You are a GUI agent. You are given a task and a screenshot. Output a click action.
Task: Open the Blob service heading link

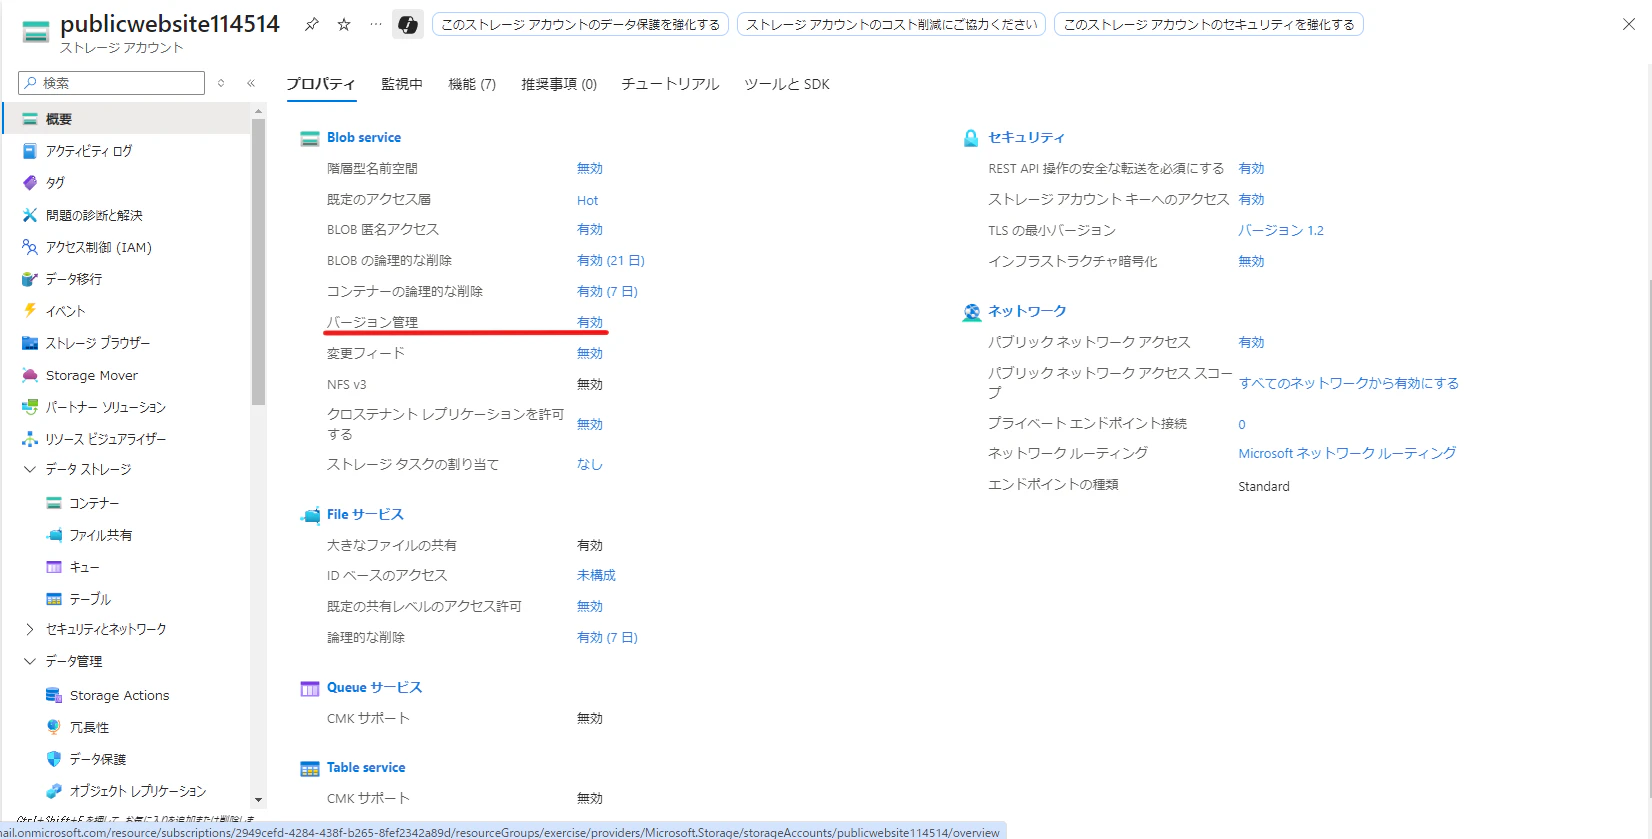(364, 137)
